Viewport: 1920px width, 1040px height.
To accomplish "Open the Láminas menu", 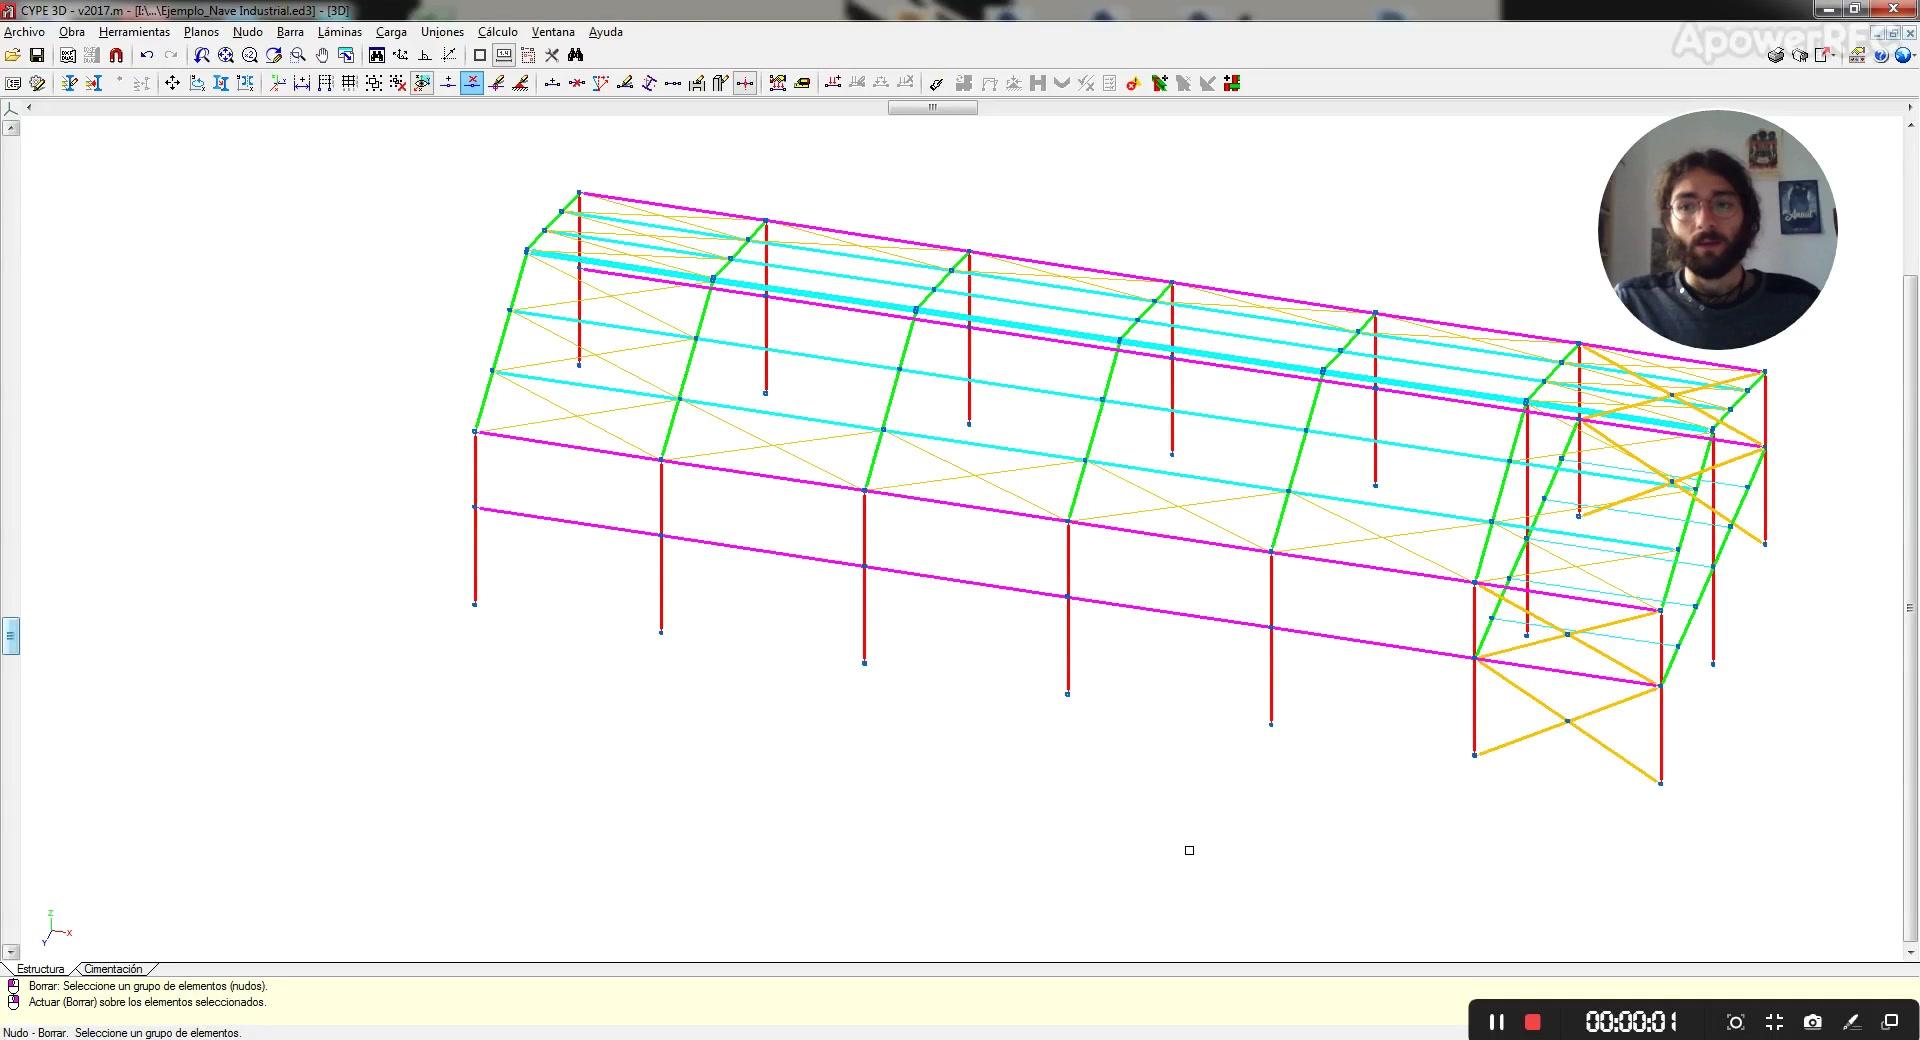I will (x=340, y=32).
